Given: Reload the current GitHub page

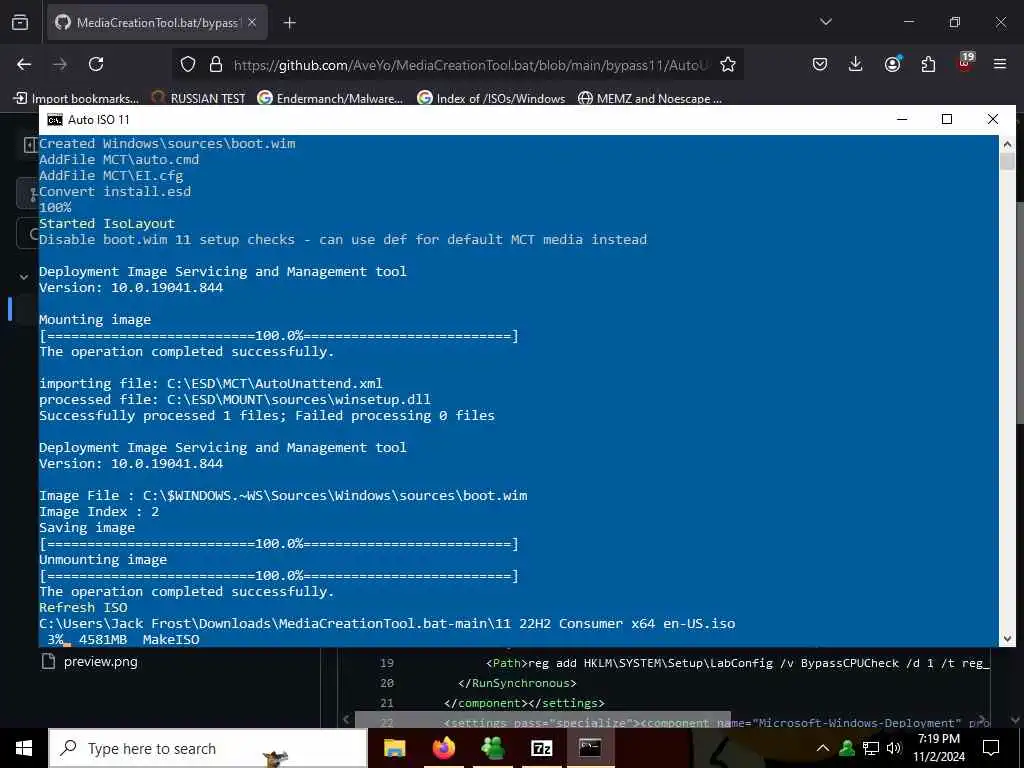Looking at the screenshot, I should [96, 64].
